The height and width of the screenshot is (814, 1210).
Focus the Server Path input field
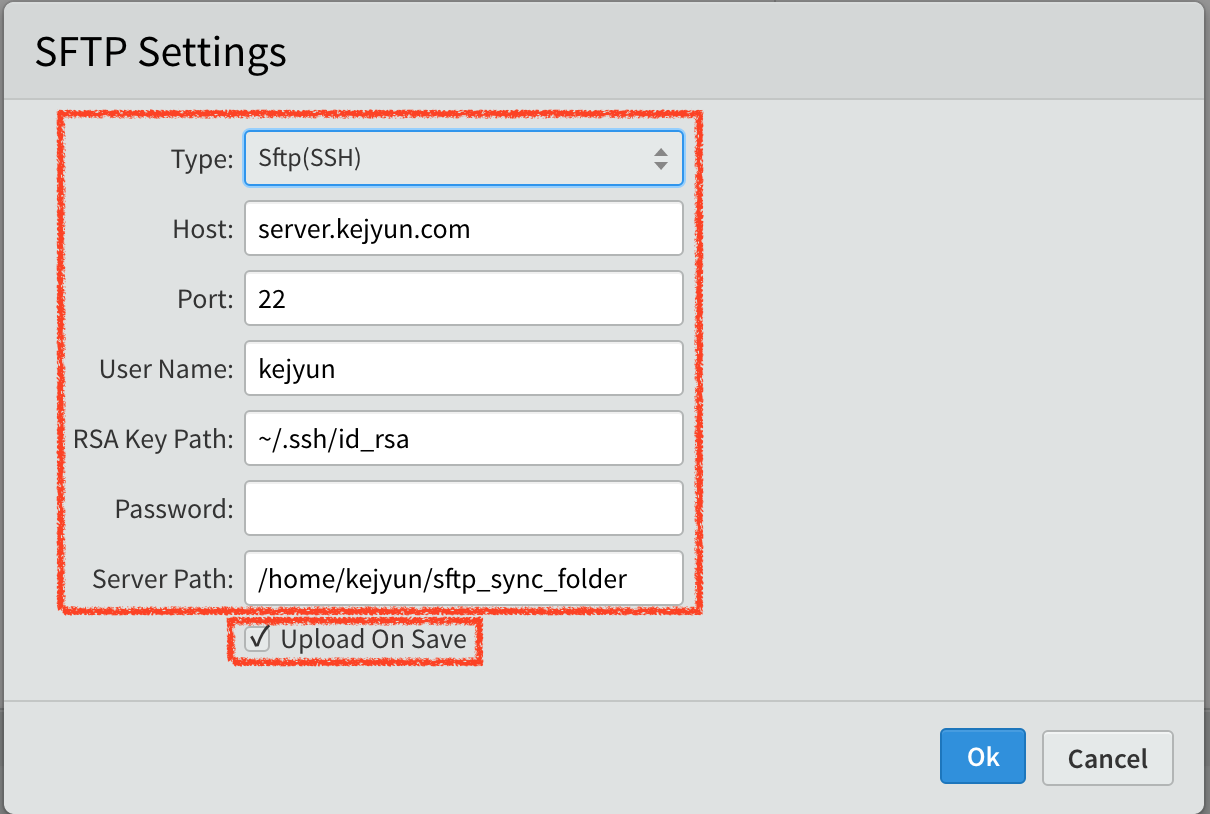(464, 578)
